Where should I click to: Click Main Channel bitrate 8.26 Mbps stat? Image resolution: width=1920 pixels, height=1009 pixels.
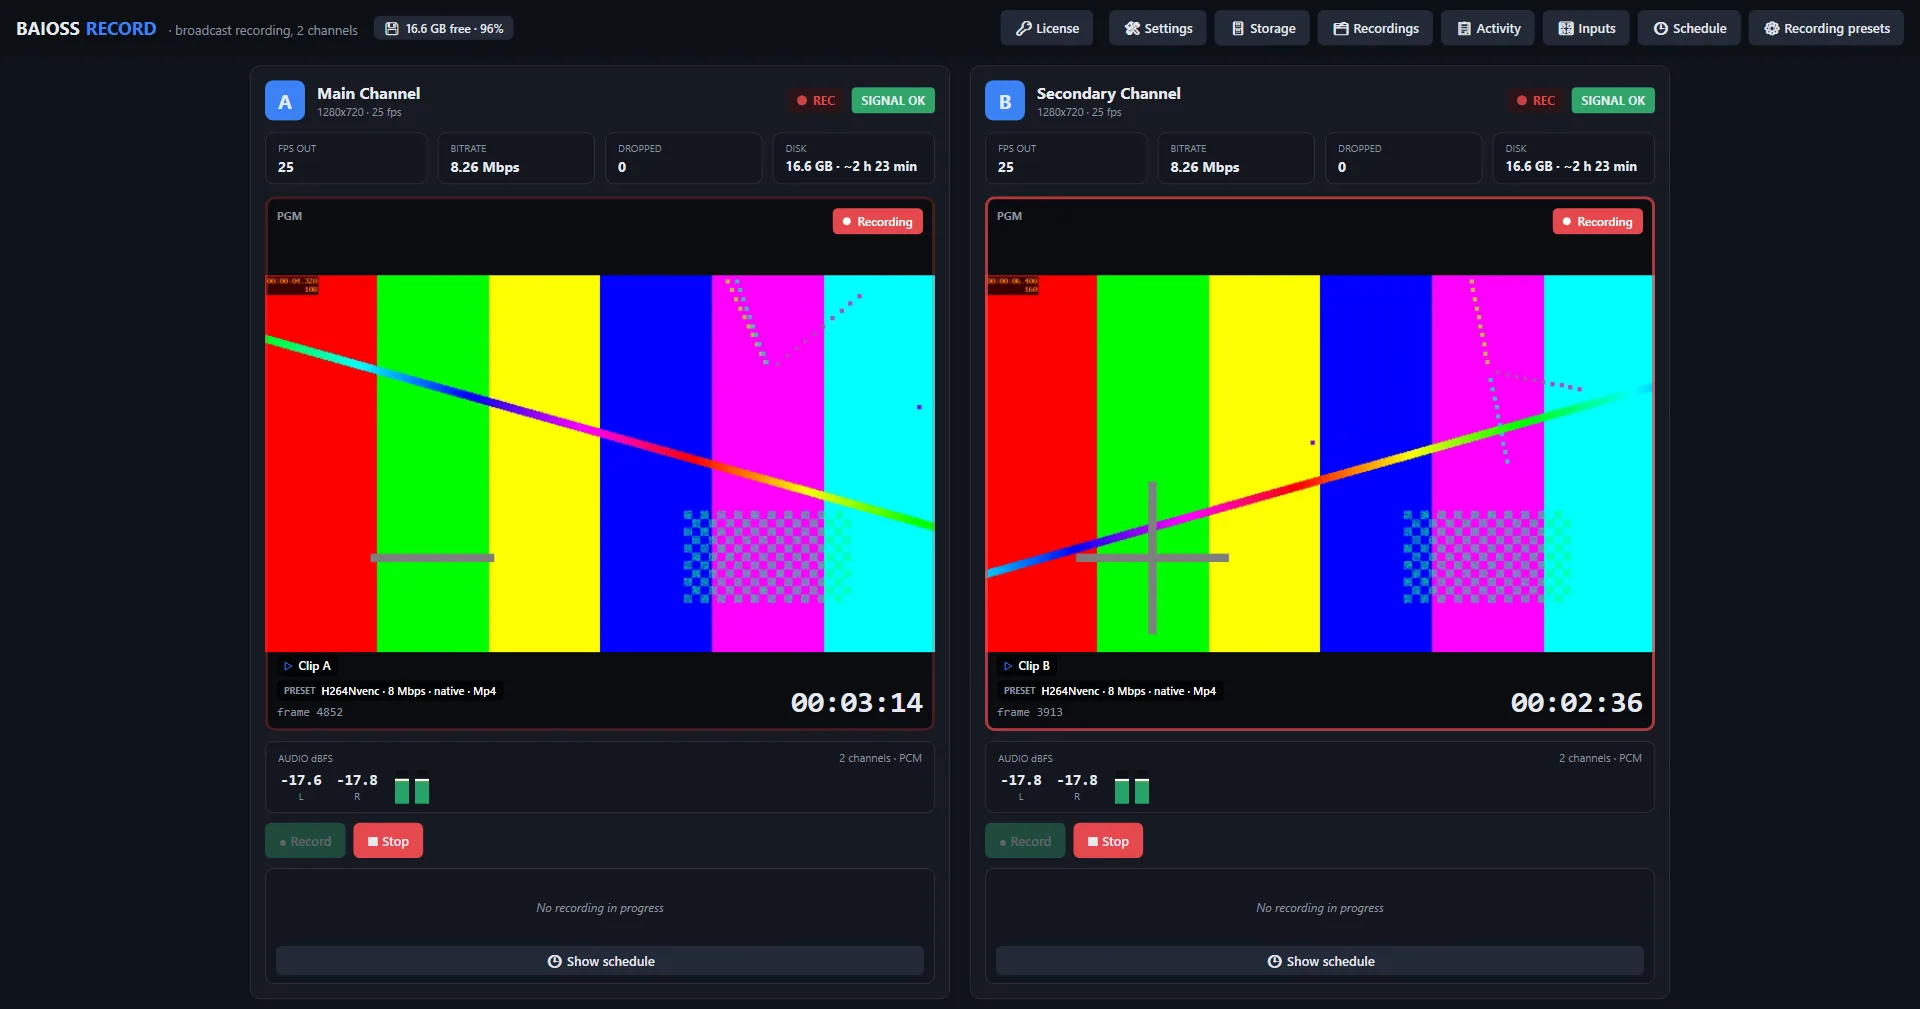[x=516, y=158]
